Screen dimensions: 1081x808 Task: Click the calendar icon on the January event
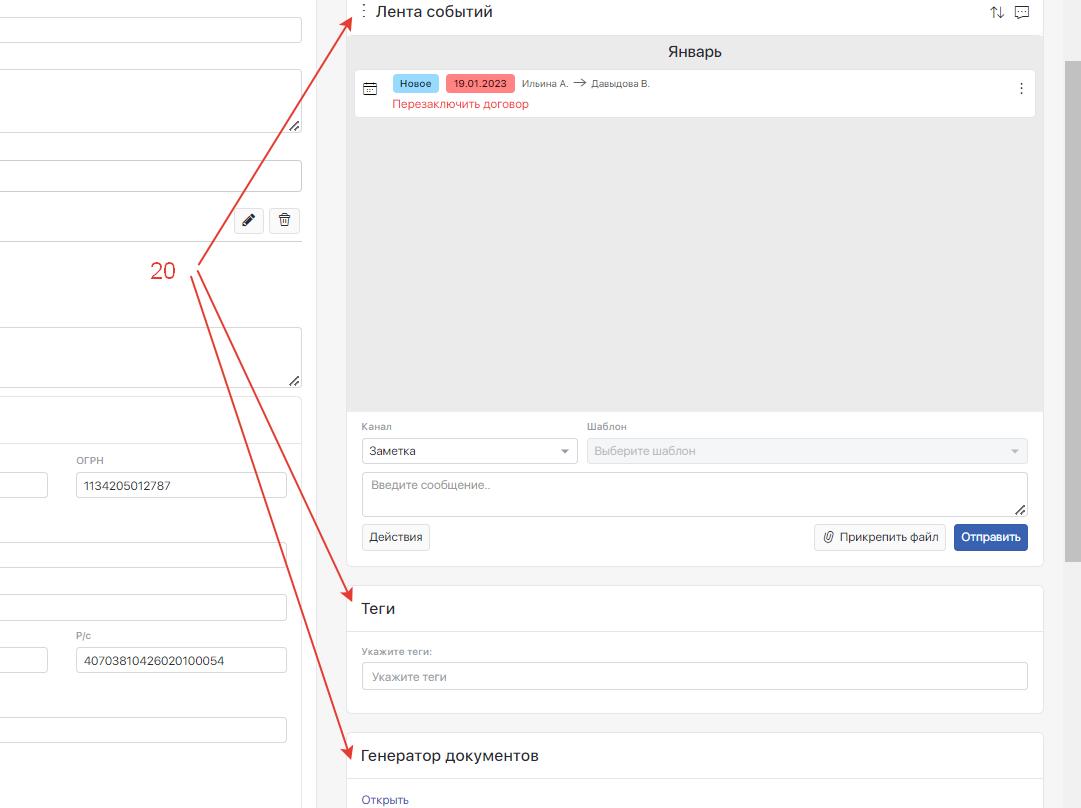(x=370, y=89)
